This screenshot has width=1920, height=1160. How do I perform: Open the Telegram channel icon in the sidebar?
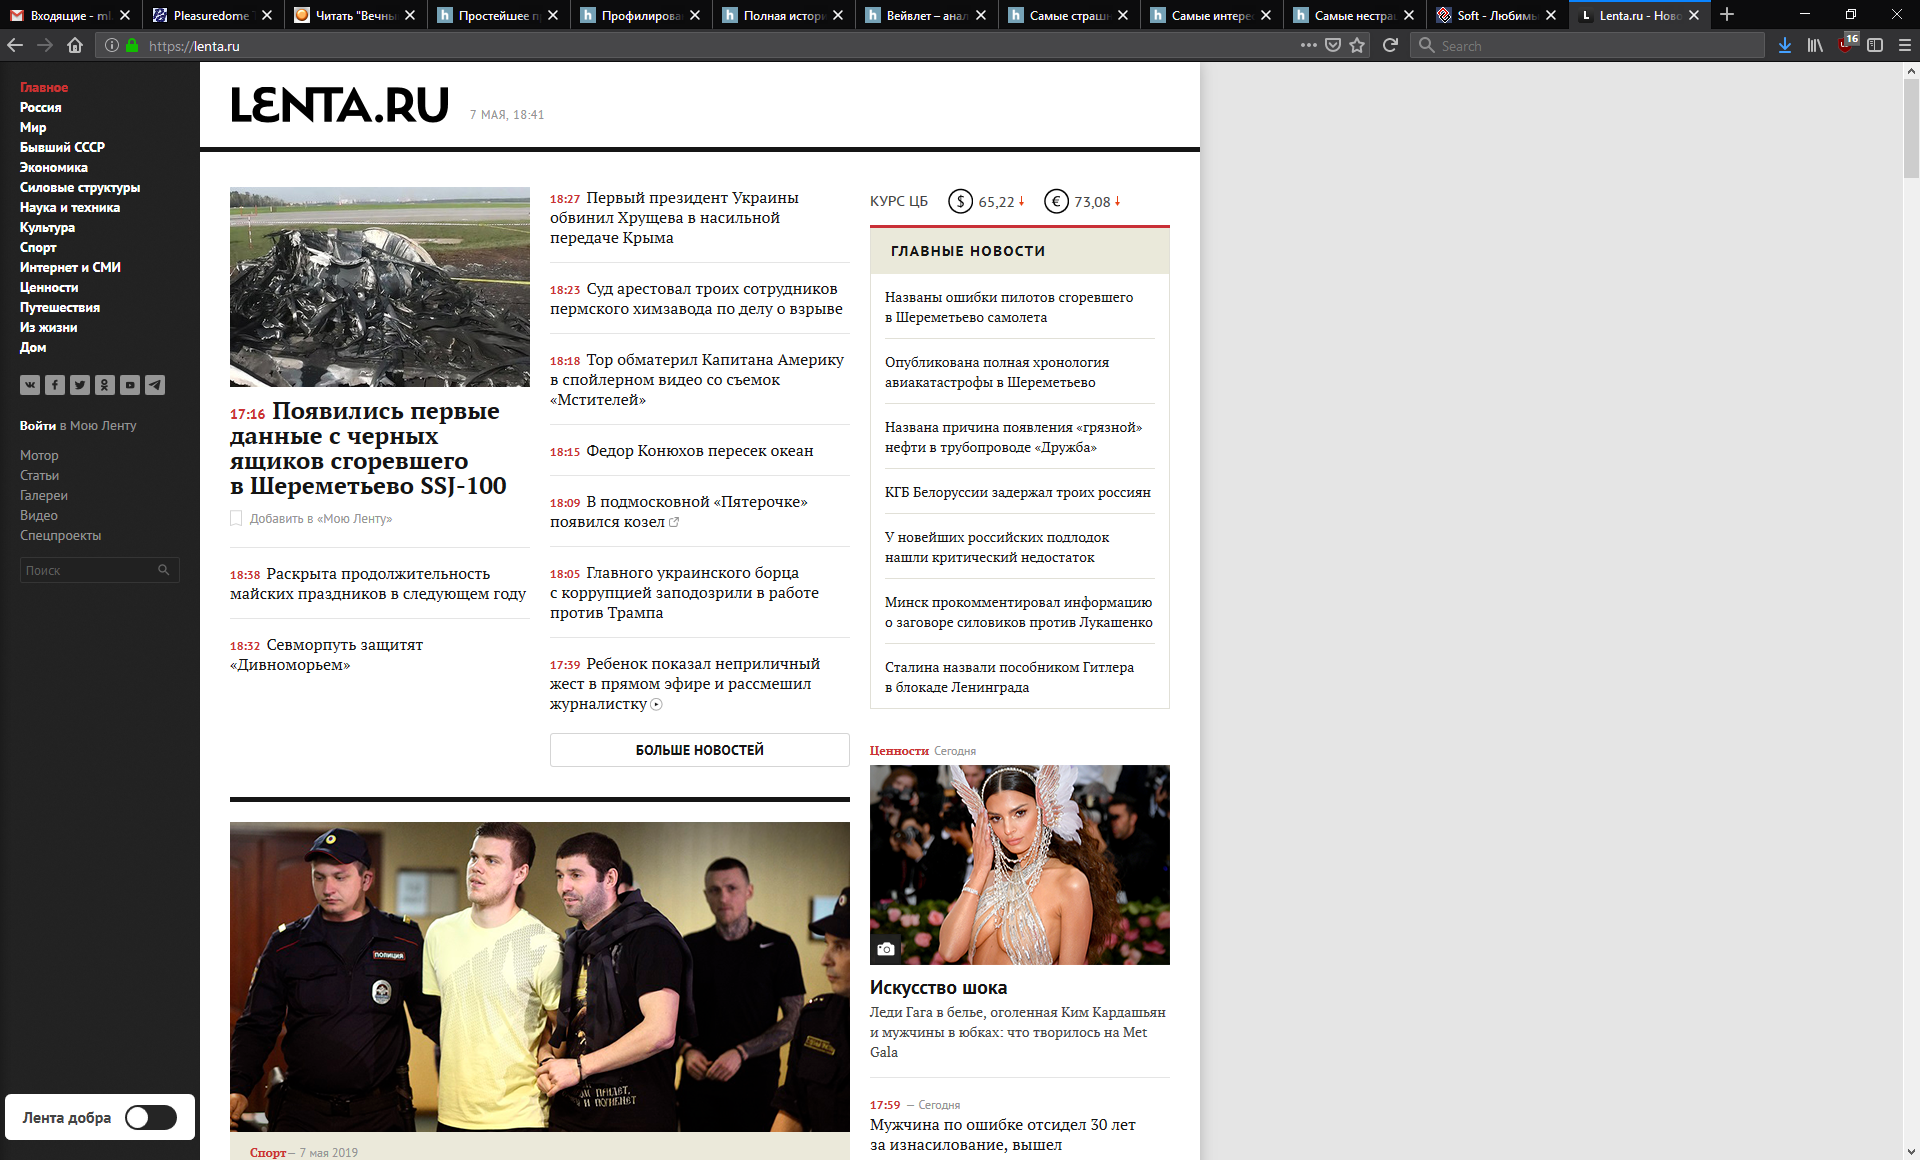click(x=155, y=385)
